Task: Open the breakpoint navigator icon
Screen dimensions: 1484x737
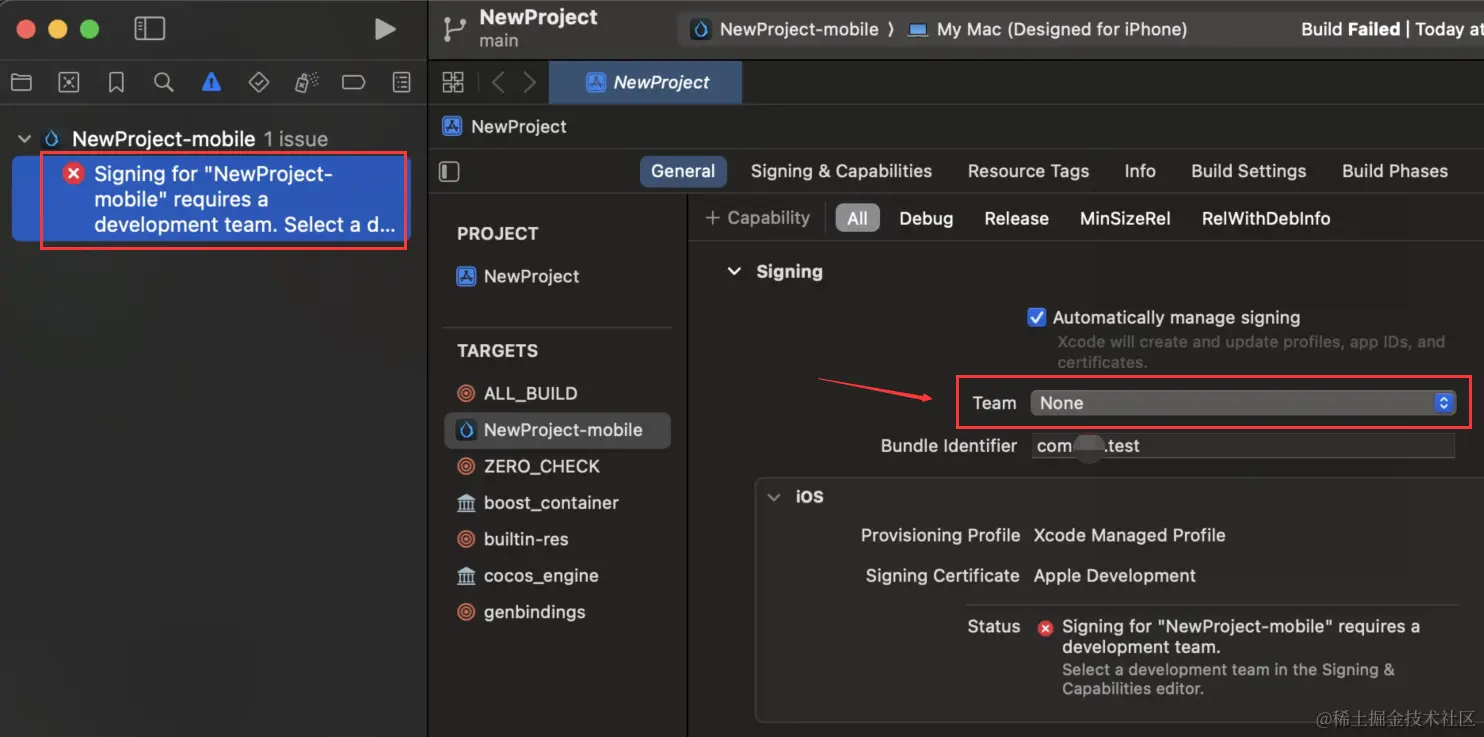Action: pos(353,83)
